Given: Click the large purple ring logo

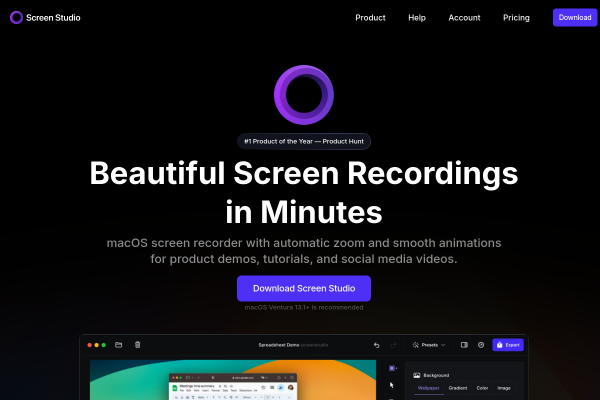Looking at the screenshot, I should coord(304,95).
